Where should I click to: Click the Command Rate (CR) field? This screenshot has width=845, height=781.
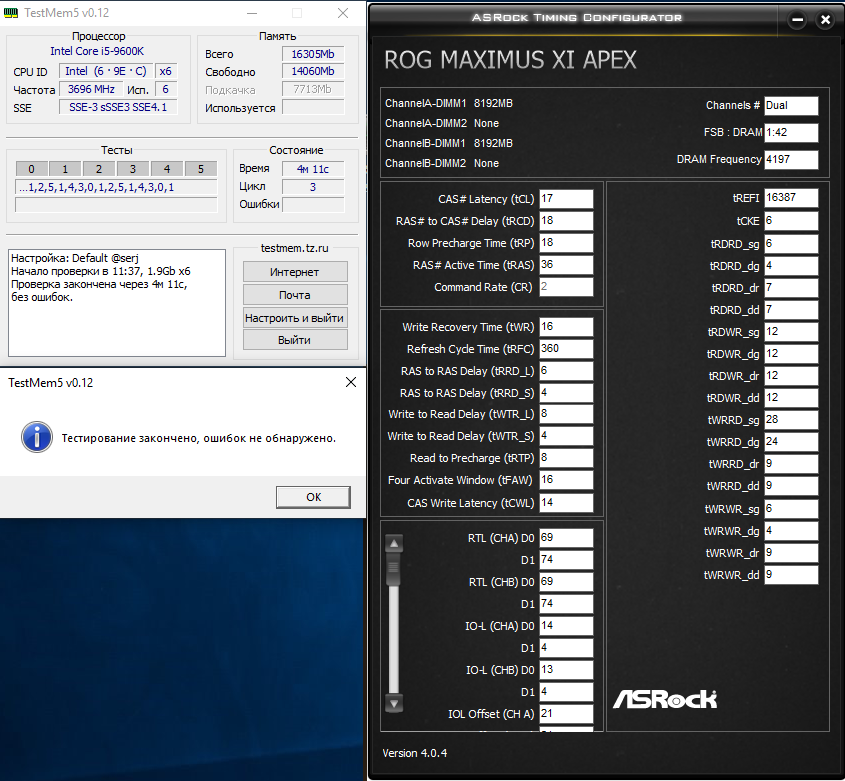[566, 287]
